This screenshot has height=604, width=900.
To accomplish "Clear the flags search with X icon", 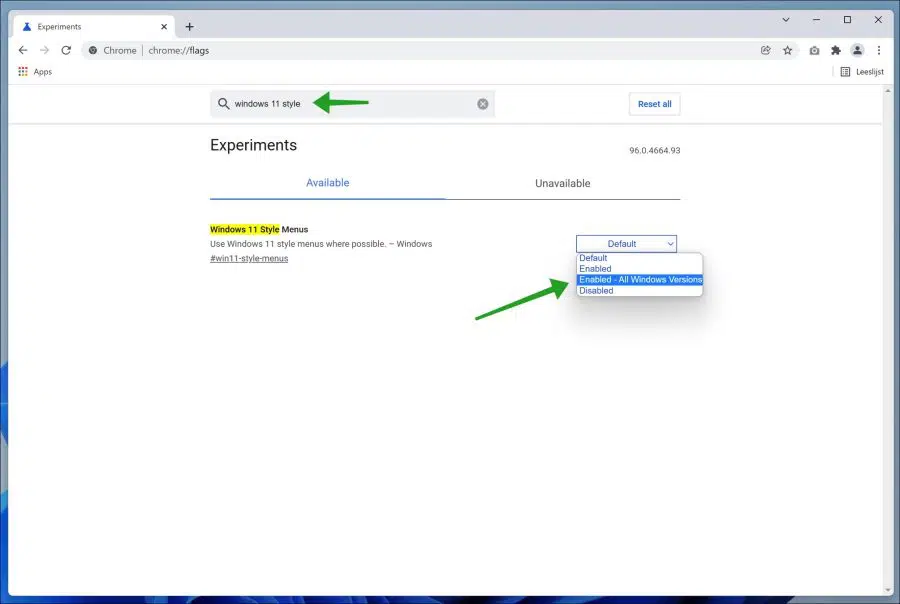I will click(483, 104).
